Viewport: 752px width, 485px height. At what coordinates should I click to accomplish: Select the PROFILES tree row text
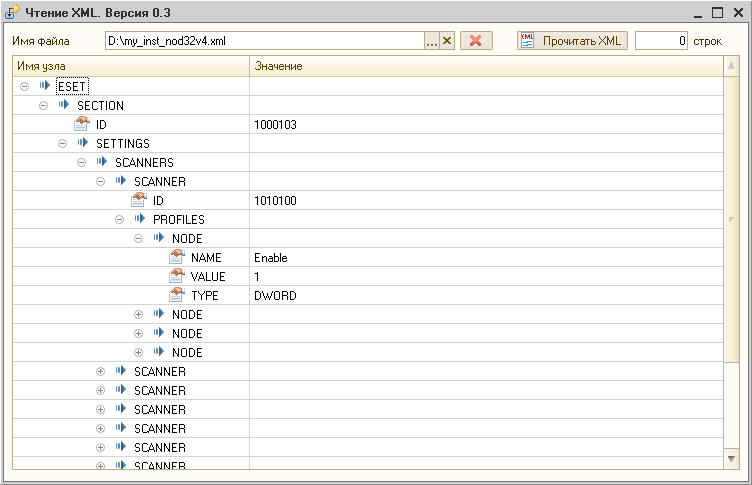click(x=179, y=220)
